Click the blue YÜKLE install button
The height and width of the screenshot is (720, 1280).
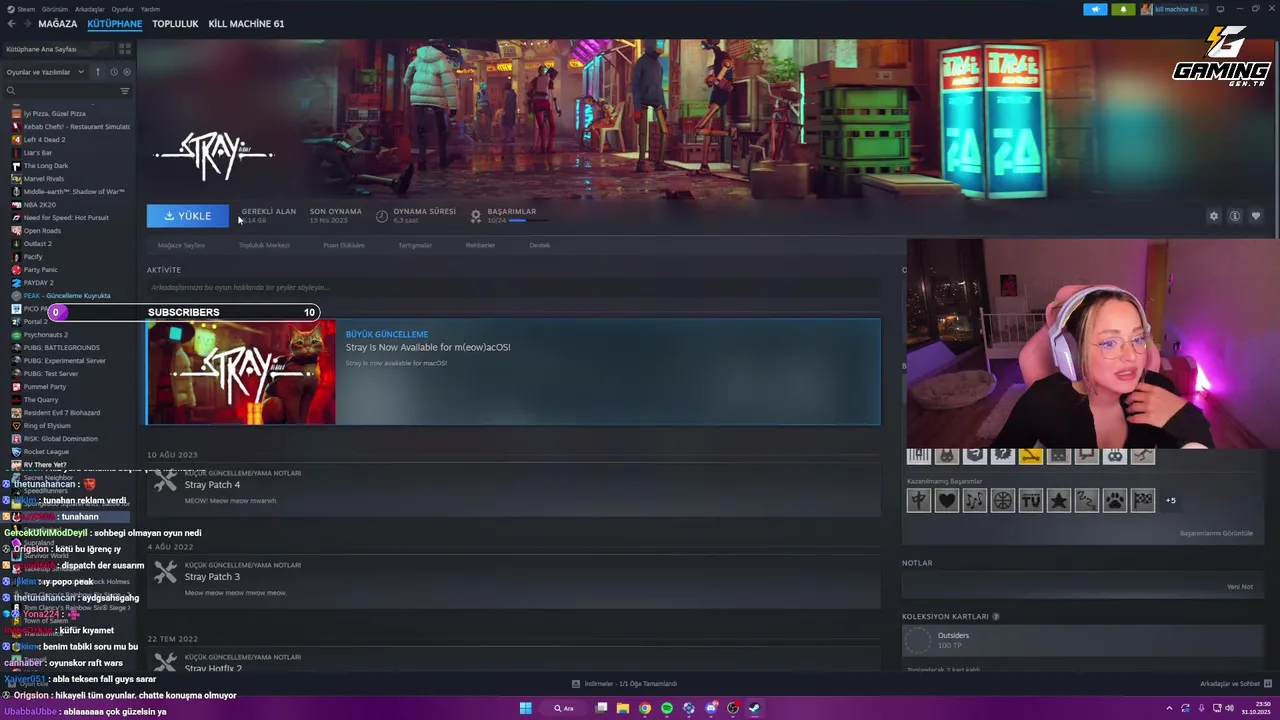[x=188, y=216]
